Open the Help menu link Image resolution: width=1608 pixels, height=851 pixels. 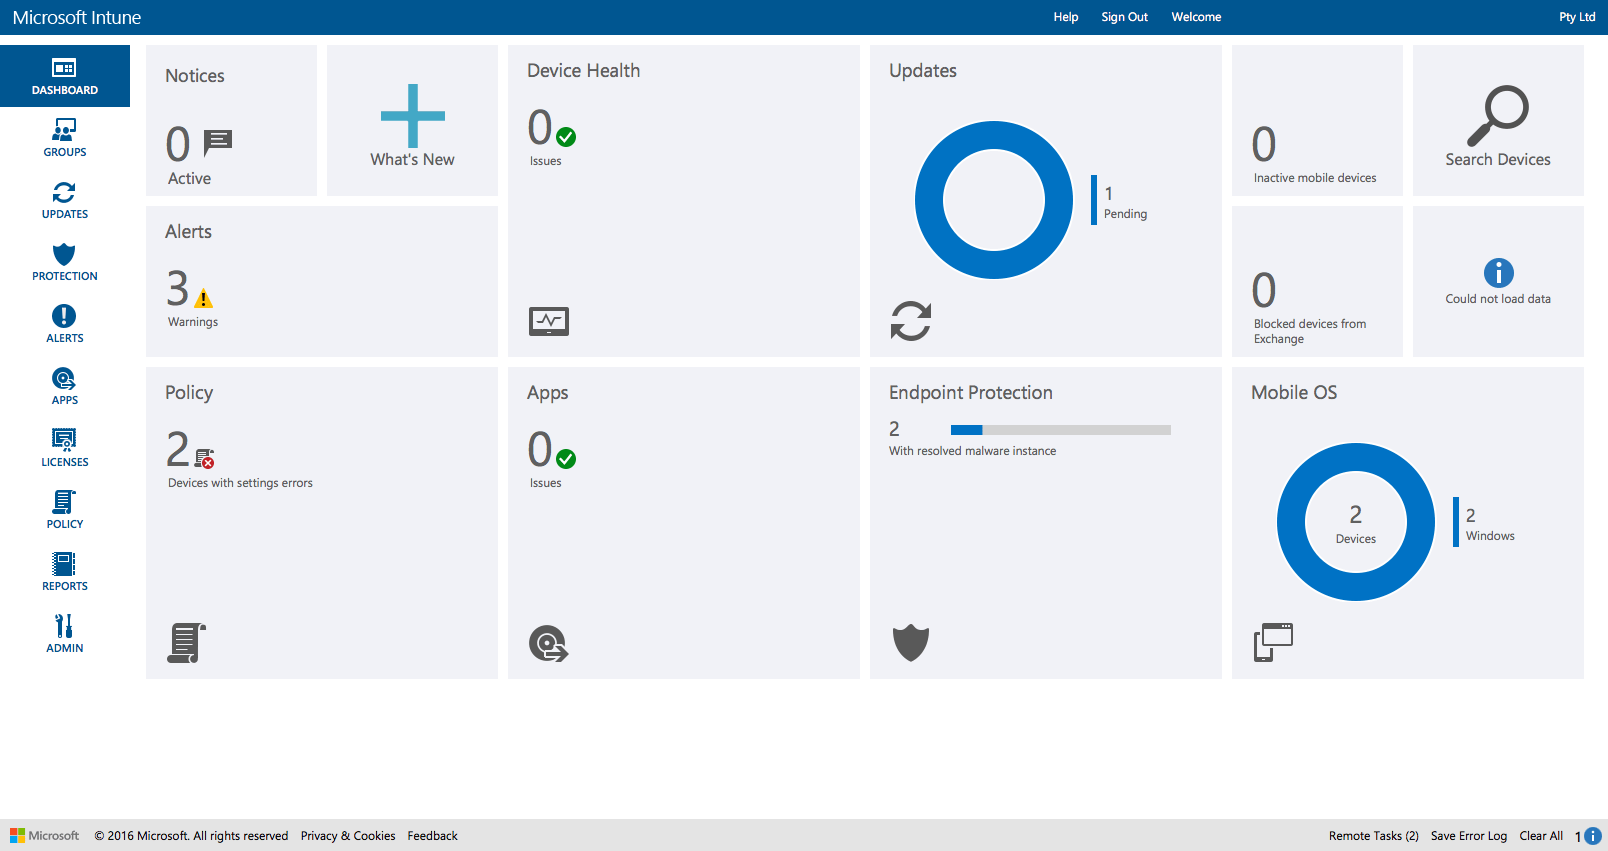pyautogui.click(x=1066, y=17)
